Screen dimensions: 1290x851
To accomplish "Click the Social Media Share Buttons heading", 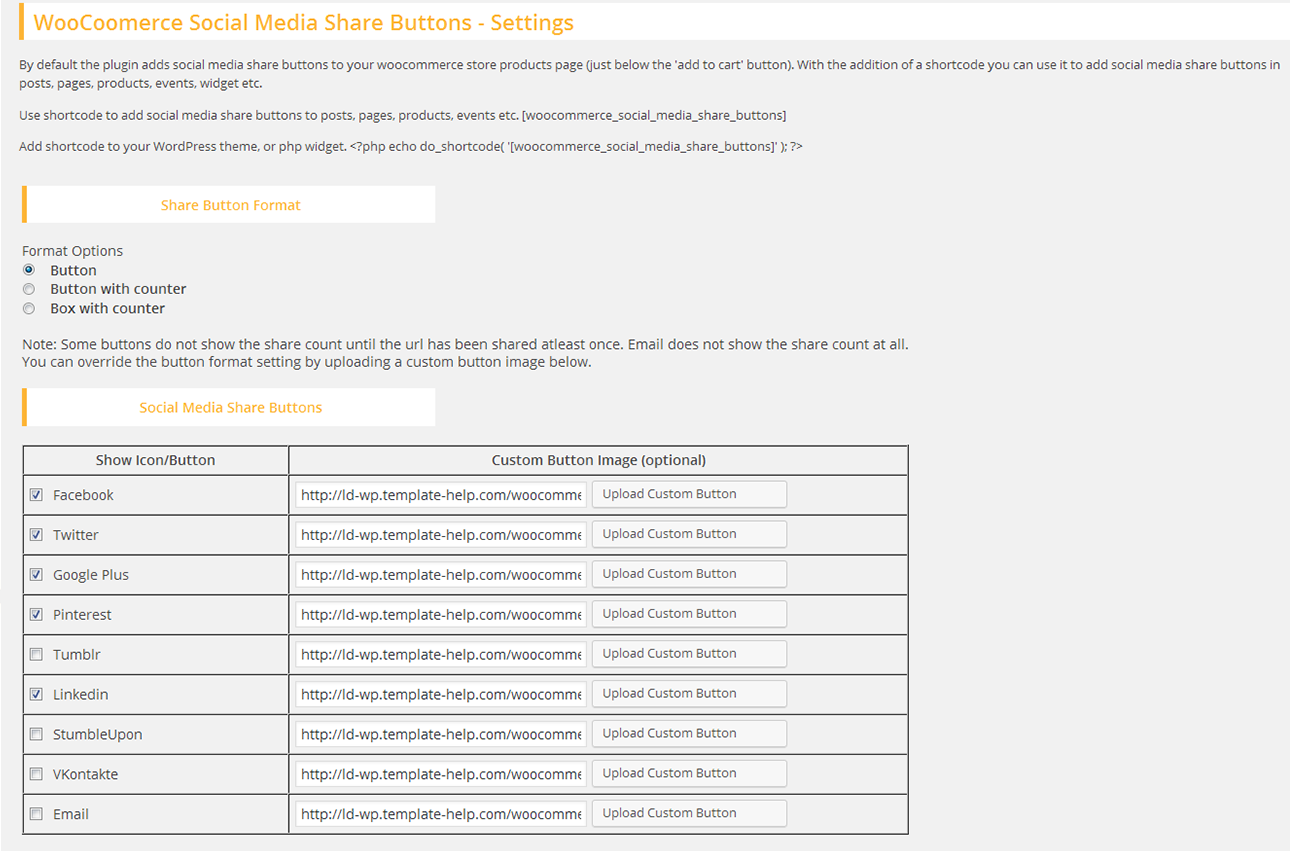I will 230,407.
